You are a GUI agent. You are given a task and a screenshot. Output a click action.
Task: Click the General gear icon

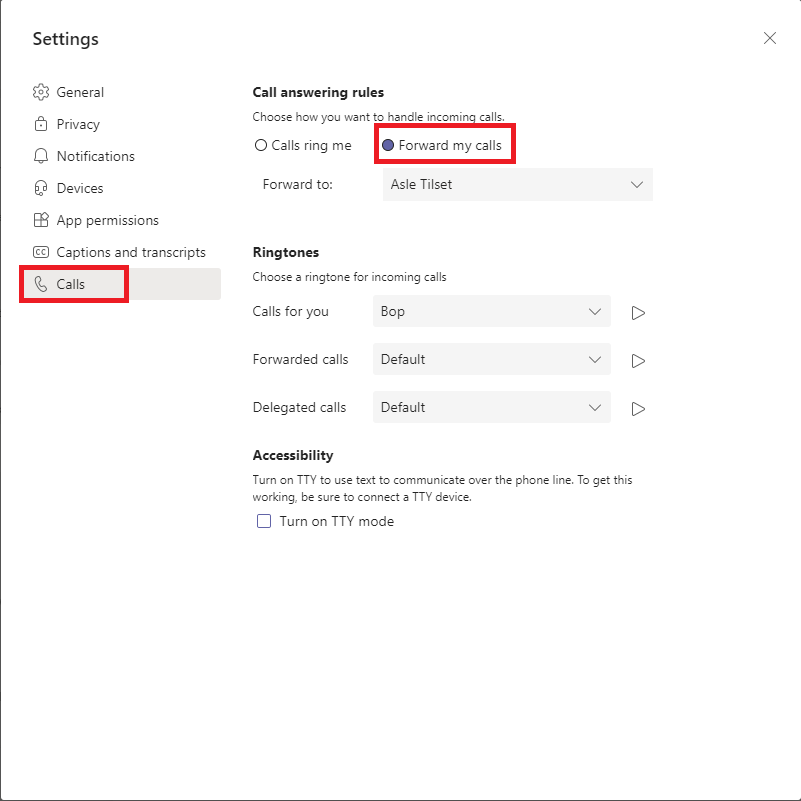coord(41,92)
